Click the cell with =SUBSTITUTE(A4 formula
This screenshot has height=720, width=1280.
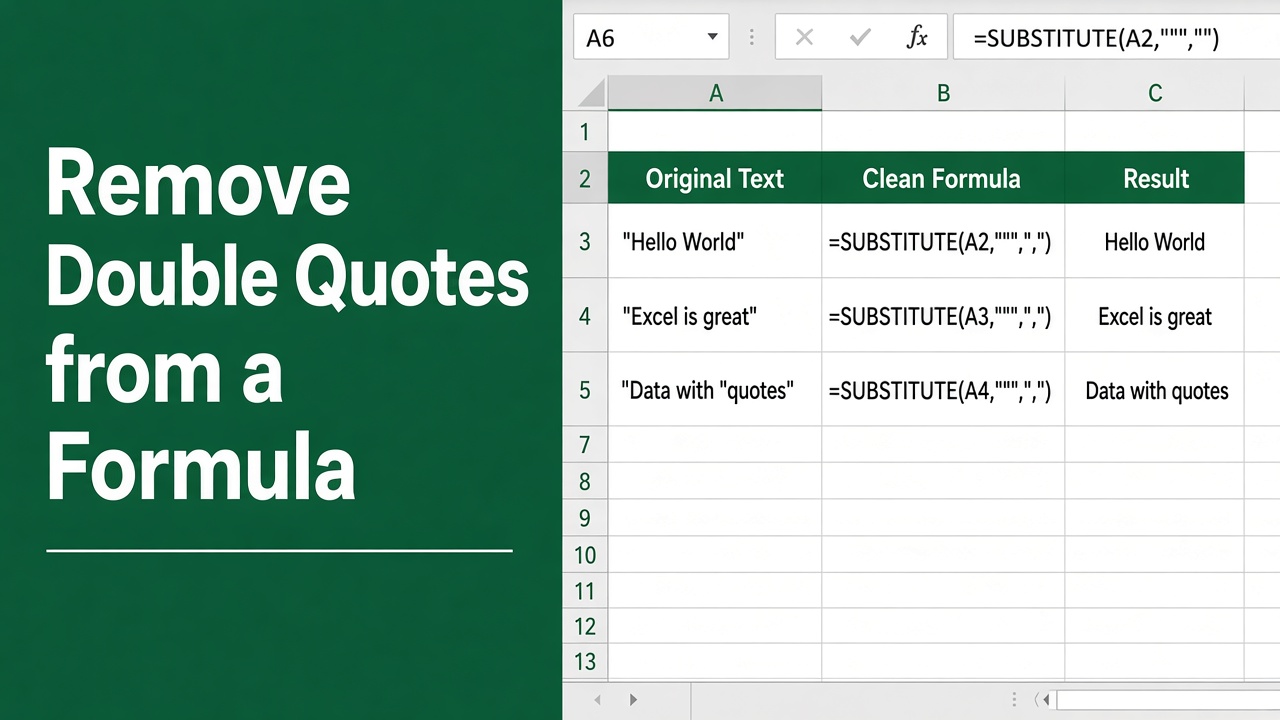[x=943, y=390]
